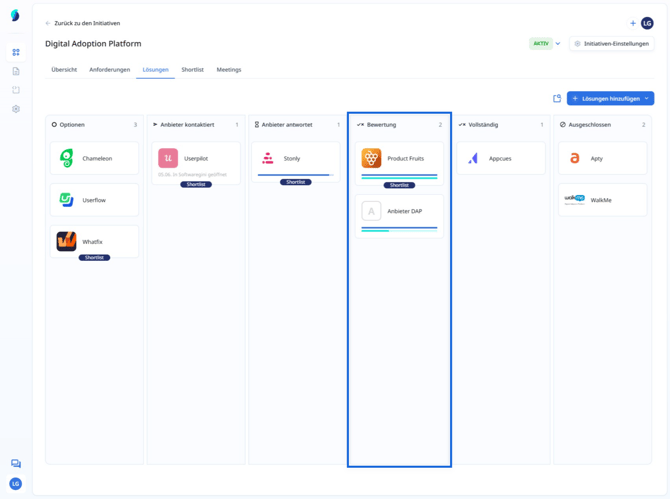Click the Chameleon logo icon
The image size is (670, 499).
coord(67,158)
